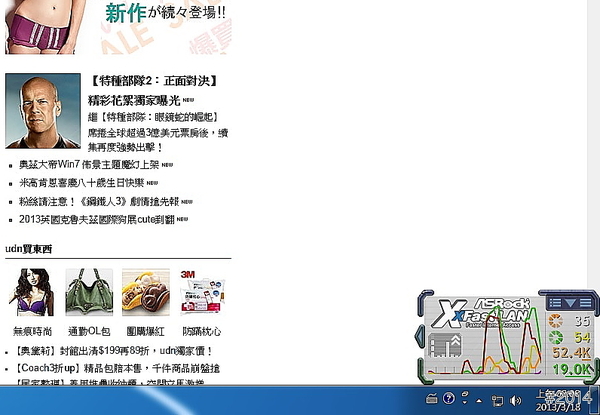Open the udn買東西 heading
Image resolution: width=600 pixels, height=415 pixels.
coord(29,249)
